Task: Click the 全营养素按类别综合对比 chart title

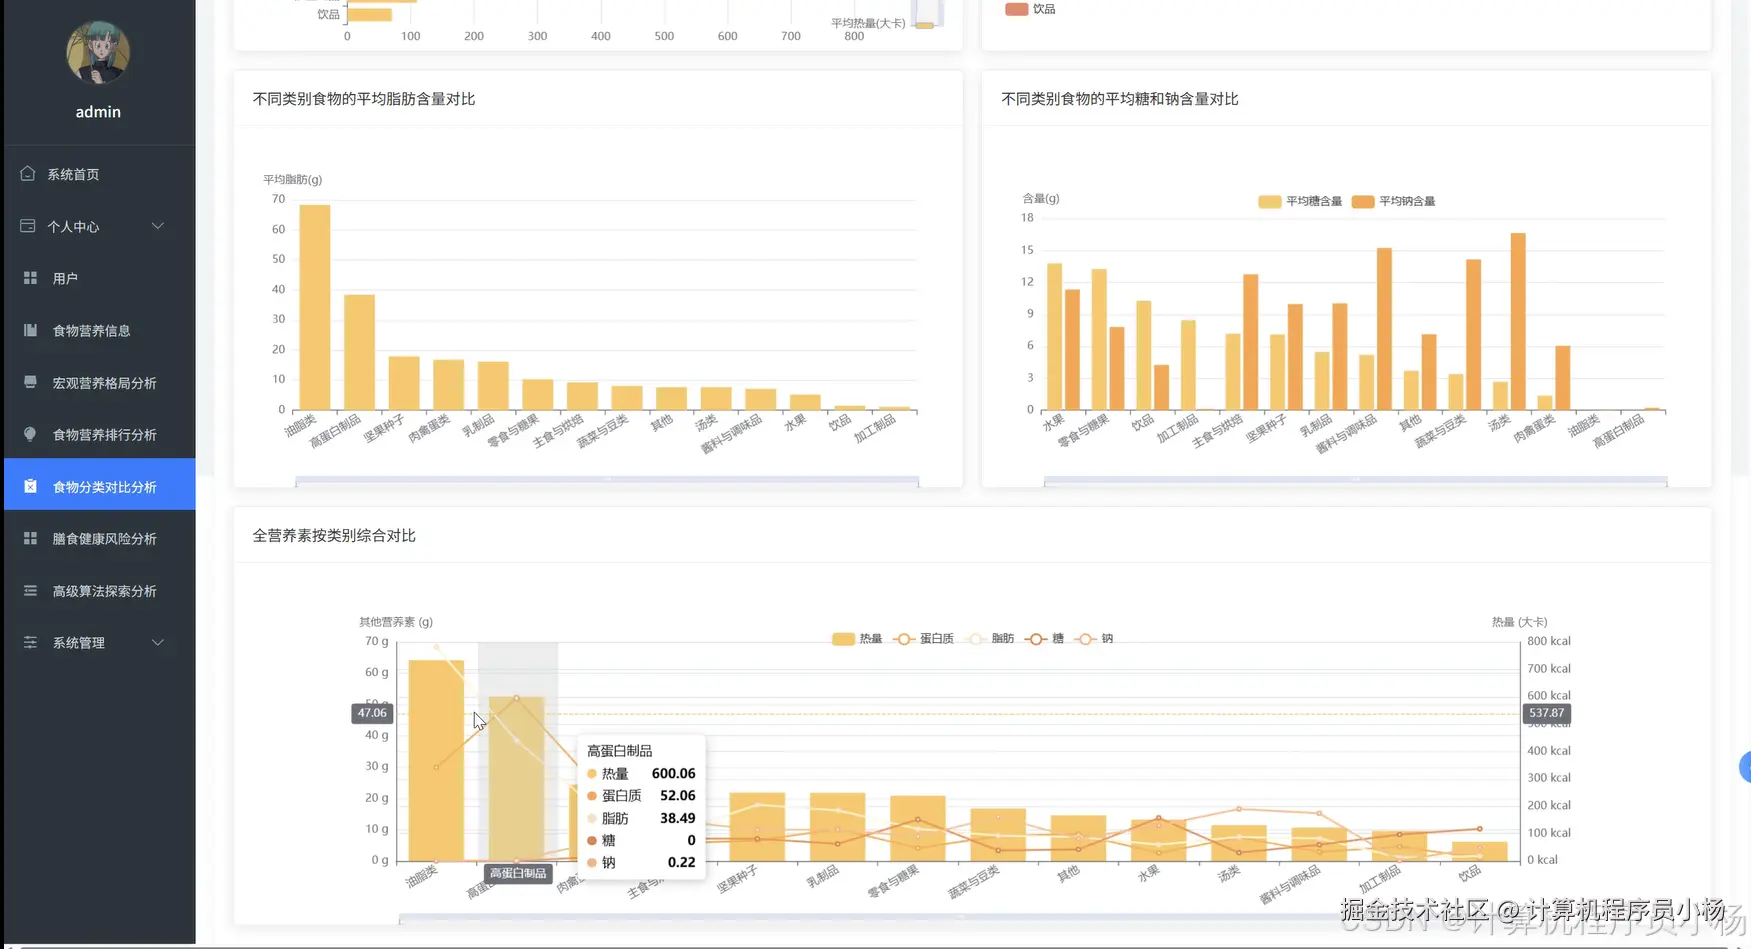Action: pyautogui.click(x=334, y=535)
